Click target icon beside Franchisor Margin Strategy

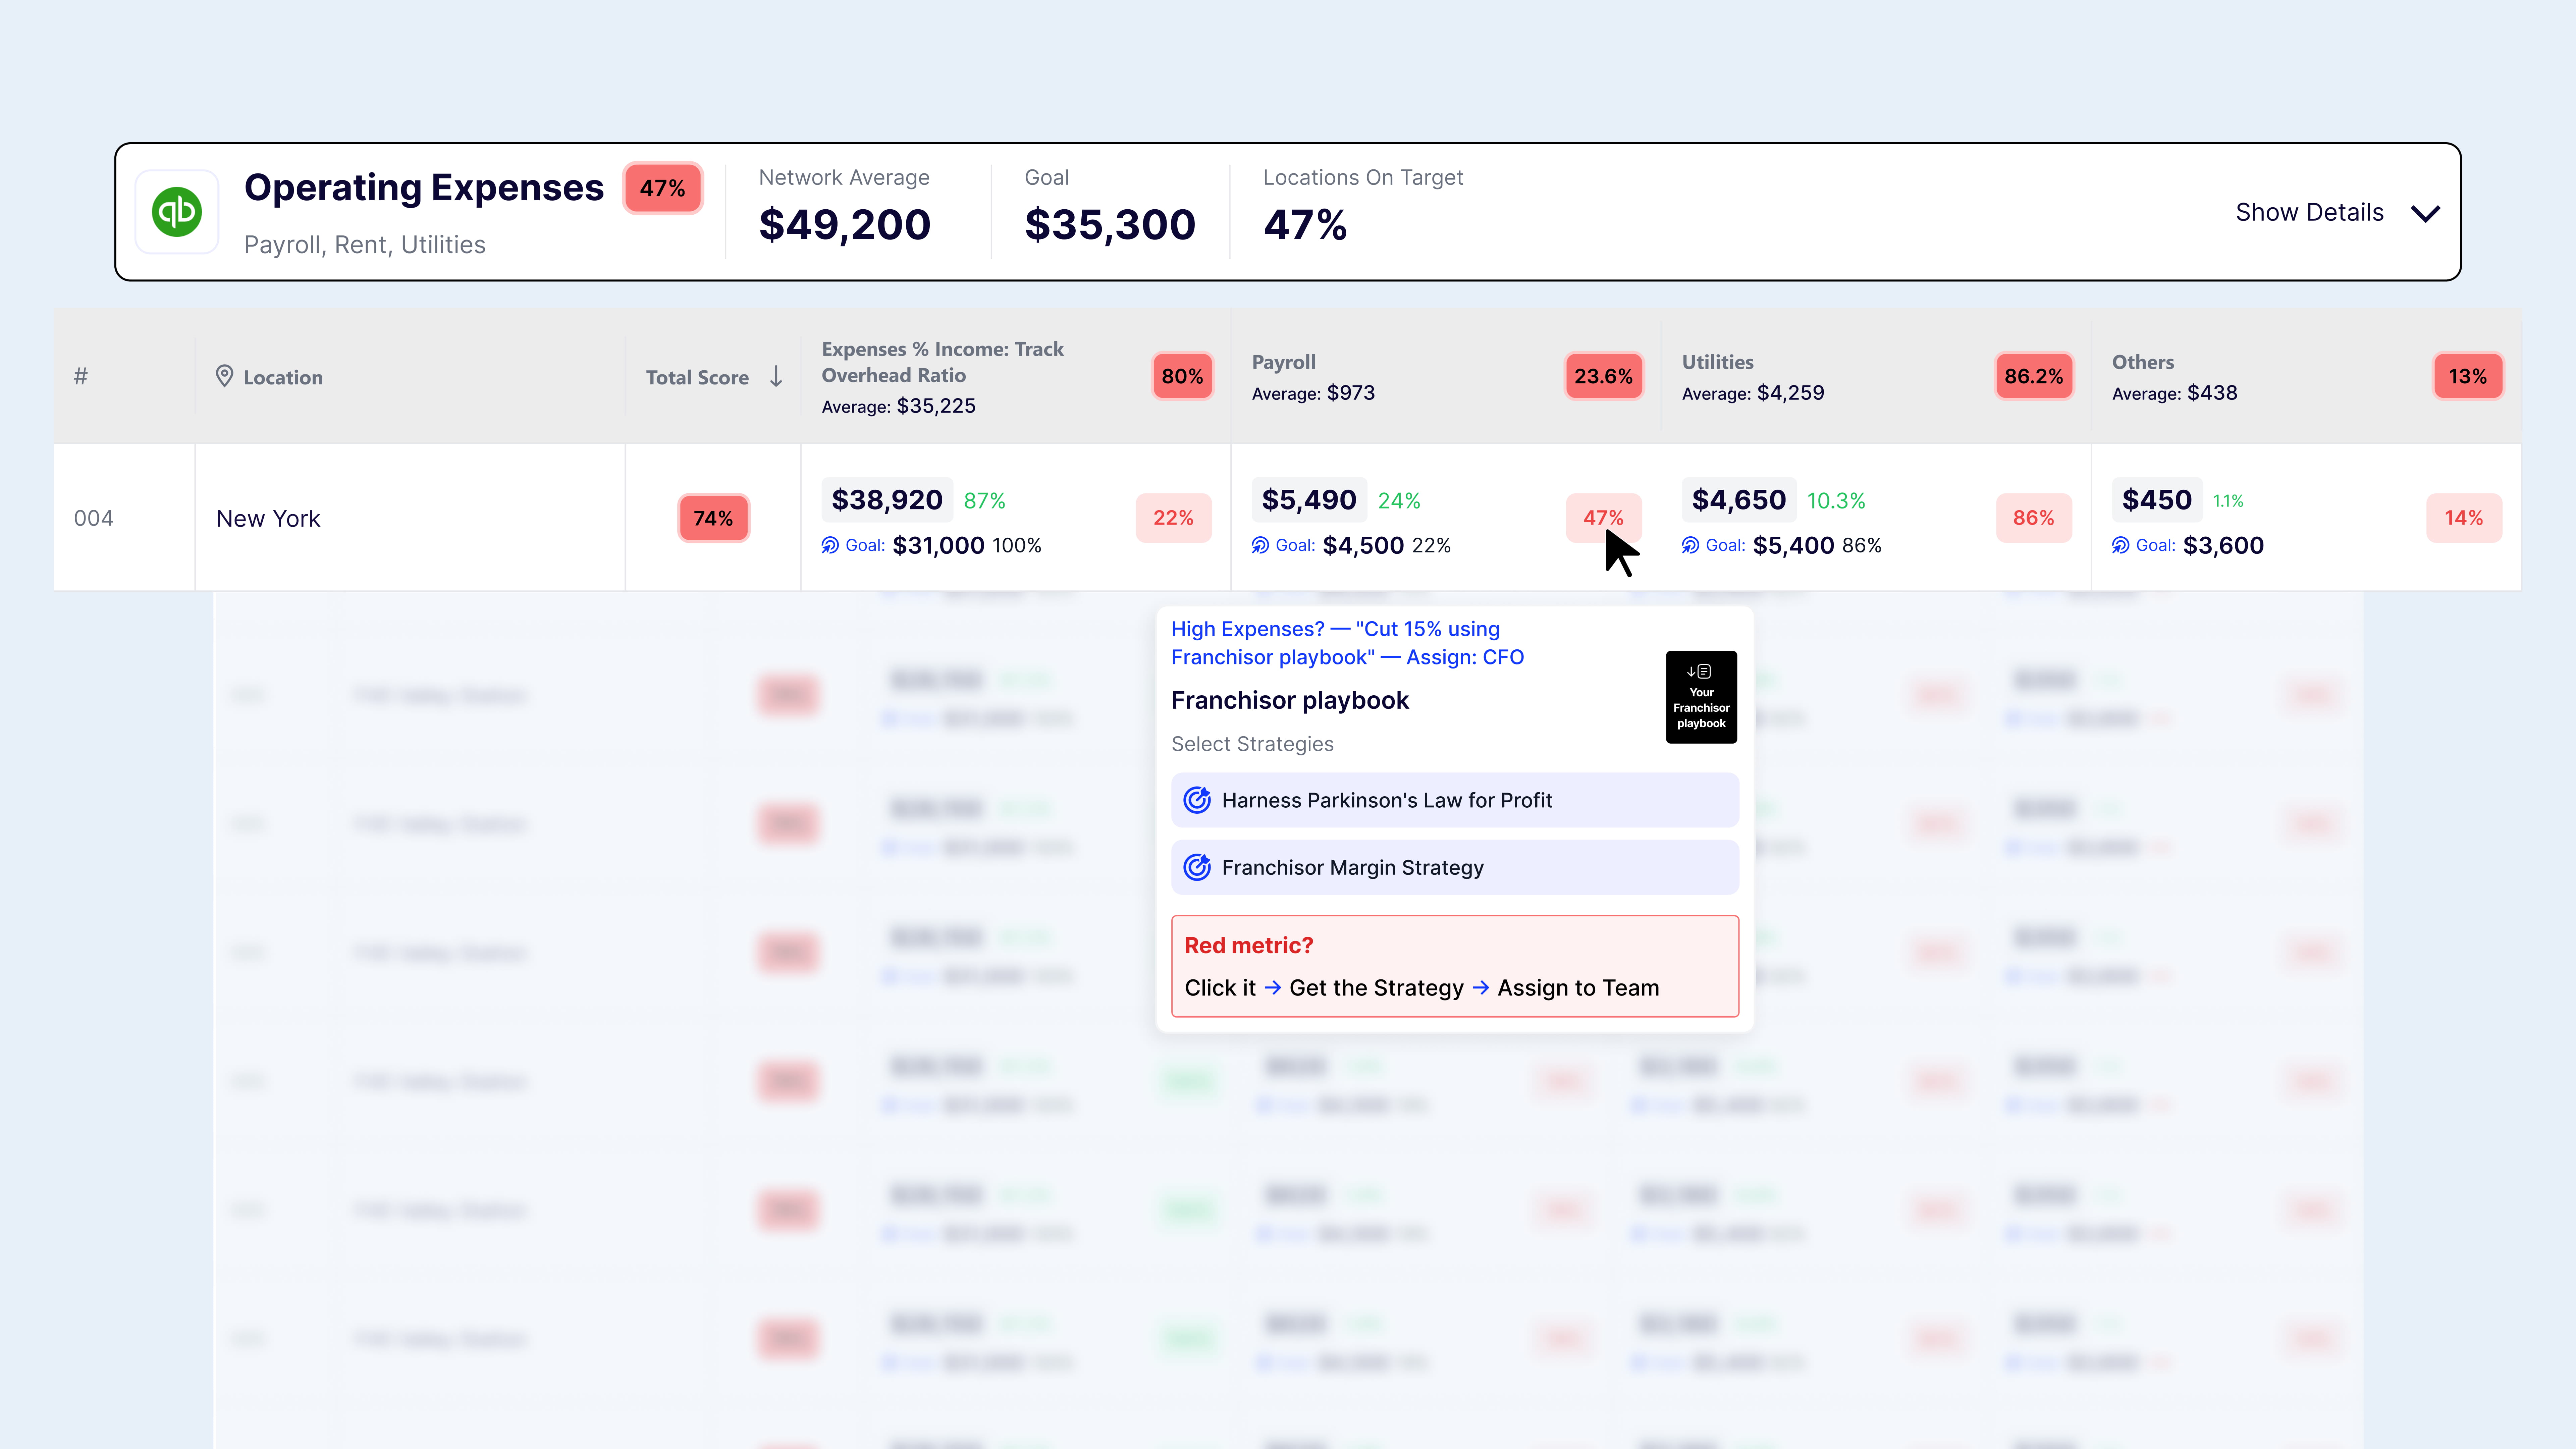coord(1197,867)
